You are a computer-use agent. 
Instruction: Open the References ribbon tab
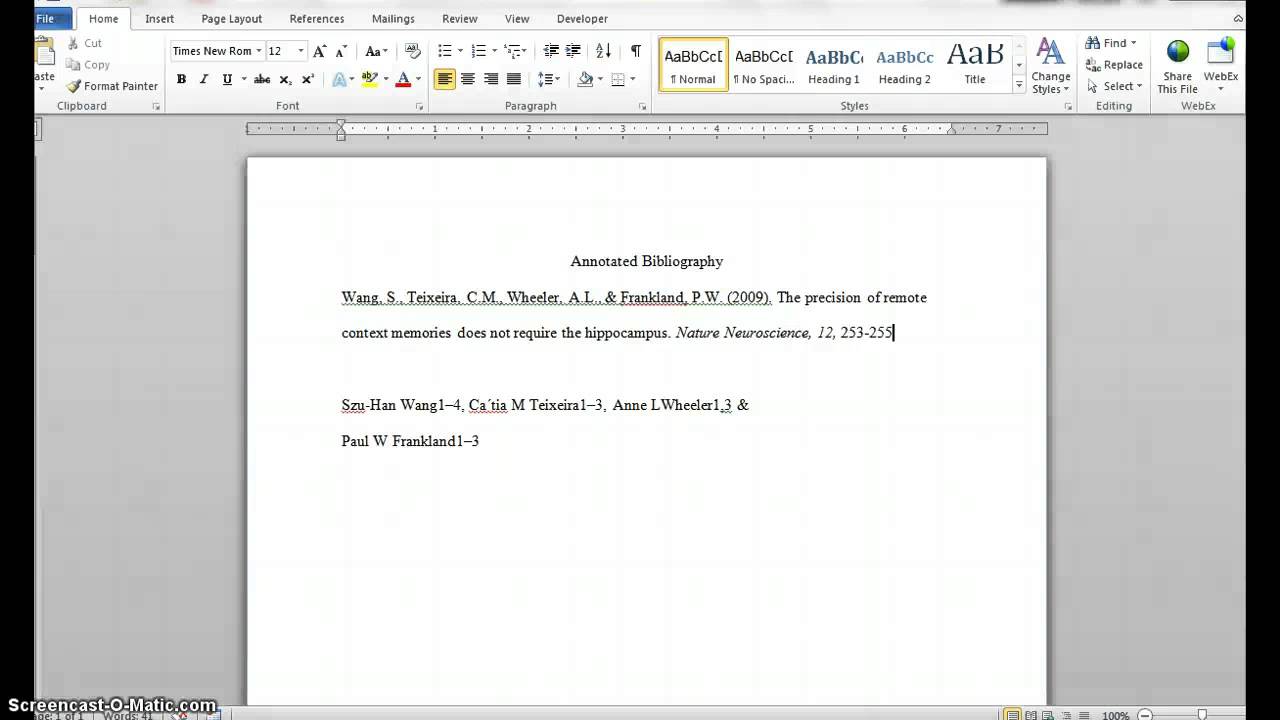[316, 19]
